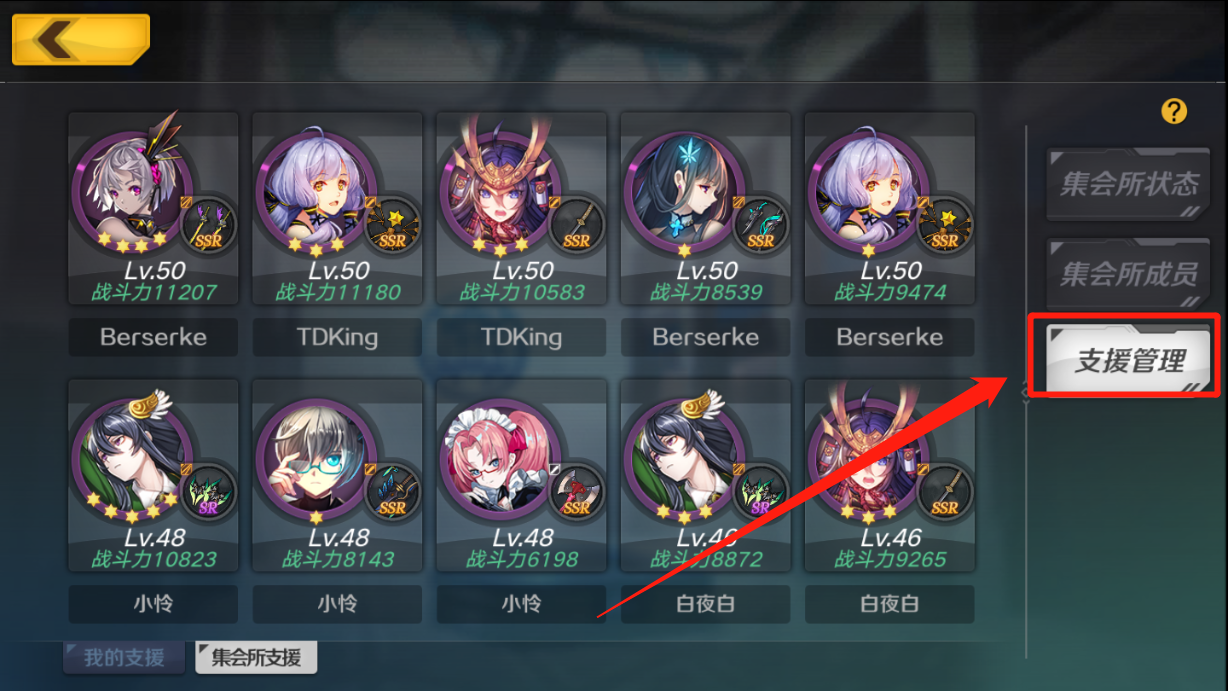Switch to 集会所支援 tab
Screen dimensions: 1228x691
coord(256,658)
